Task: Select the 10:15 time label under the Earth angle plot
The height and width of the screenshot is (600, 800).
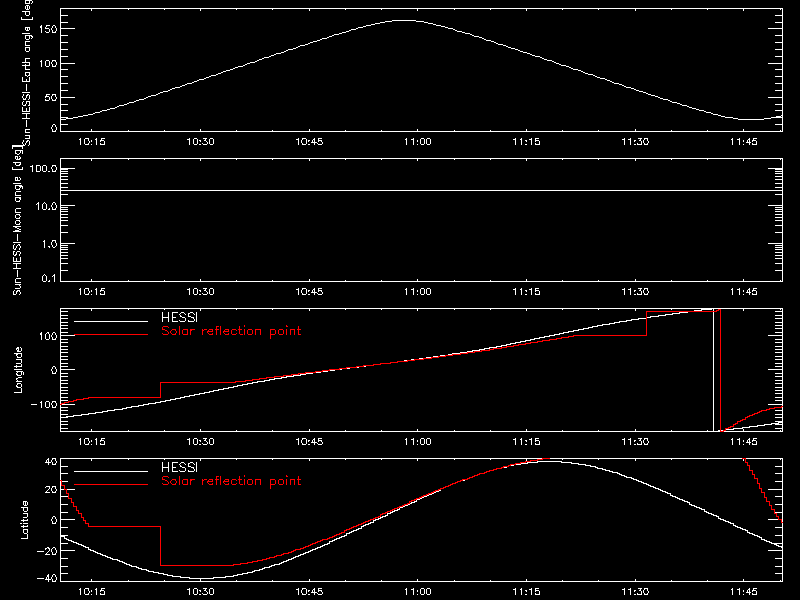Action: 92,142
